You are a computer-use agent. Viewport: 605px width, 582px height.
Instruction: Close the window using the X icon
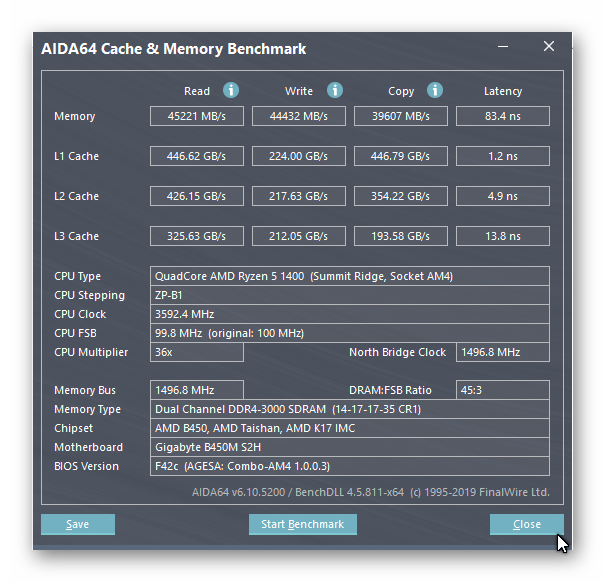click(549, 46)
